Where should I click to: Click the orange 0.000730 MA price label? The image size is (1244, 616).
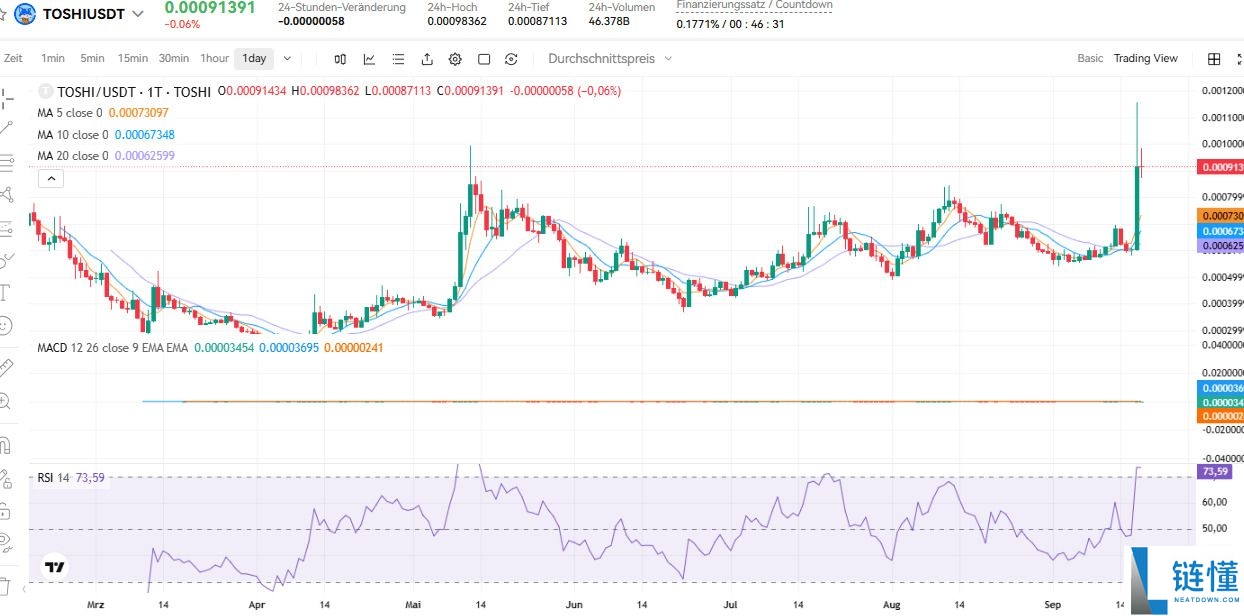(1220, 216)
